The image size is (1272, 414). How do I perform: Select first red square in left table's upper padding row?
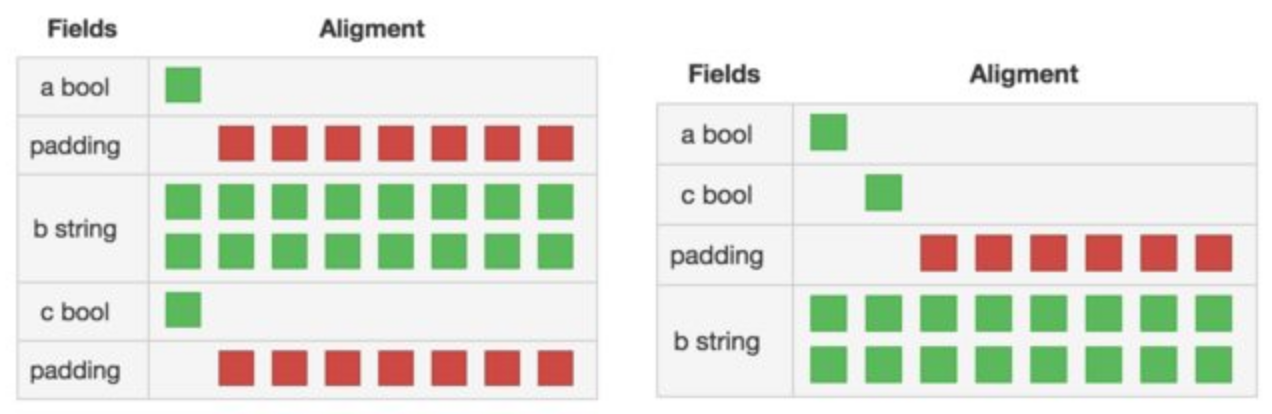236,144
